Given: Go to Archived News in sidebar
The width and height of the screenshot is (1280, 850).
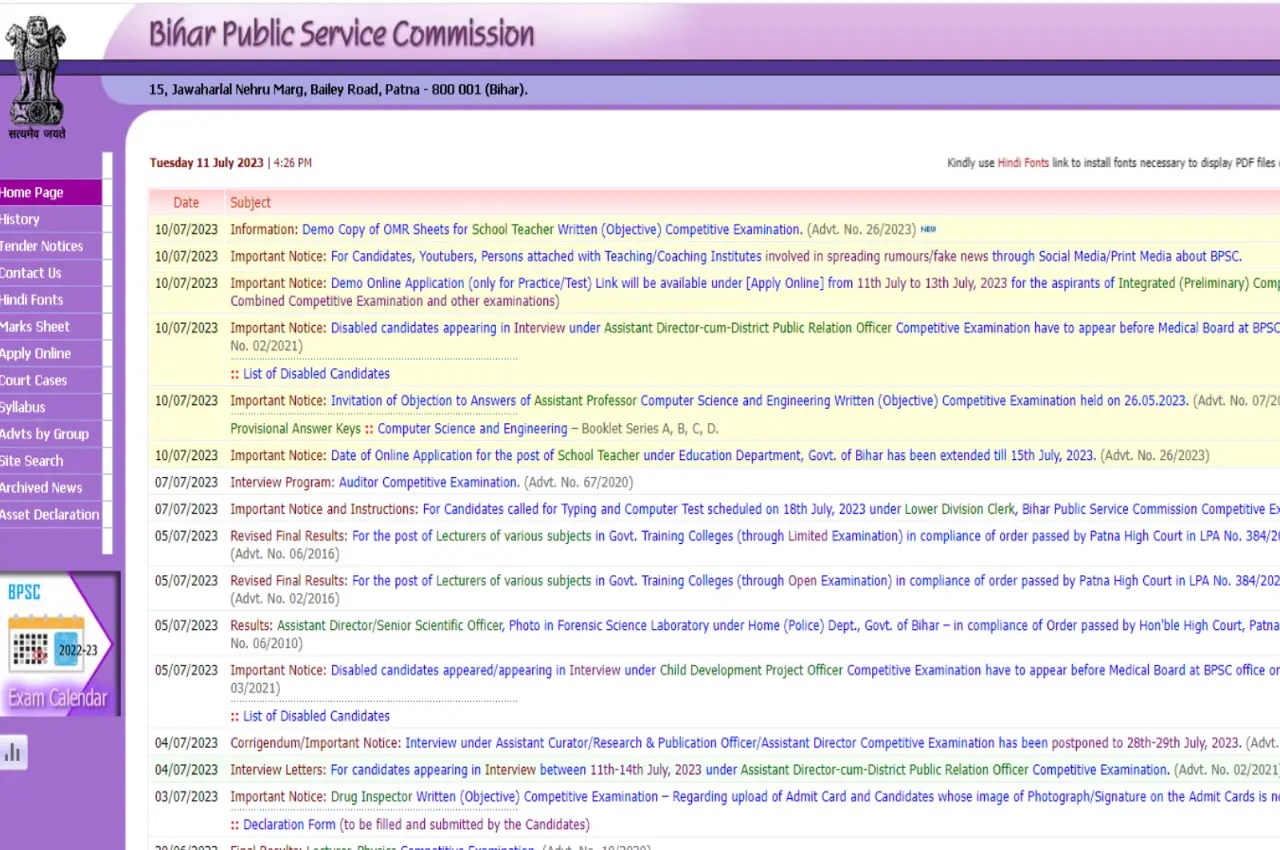Looking at the screenshot, I should coord(50,488).
